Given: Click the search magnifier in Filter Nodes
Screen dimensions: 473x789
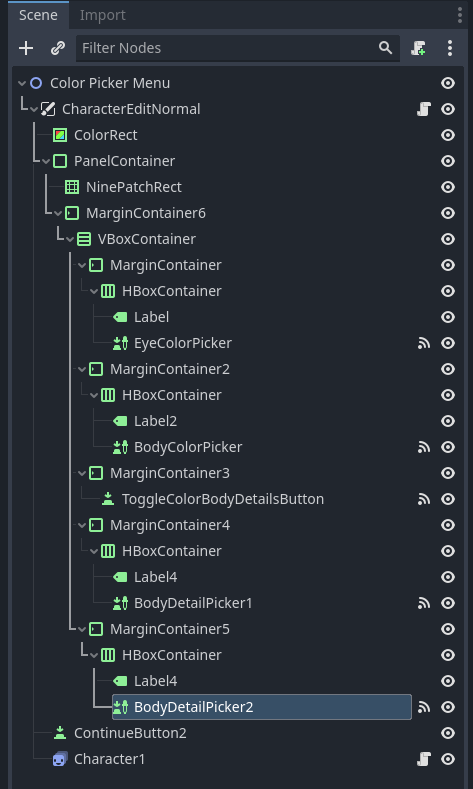Looking at the screenshot, I should click(385, 48).
